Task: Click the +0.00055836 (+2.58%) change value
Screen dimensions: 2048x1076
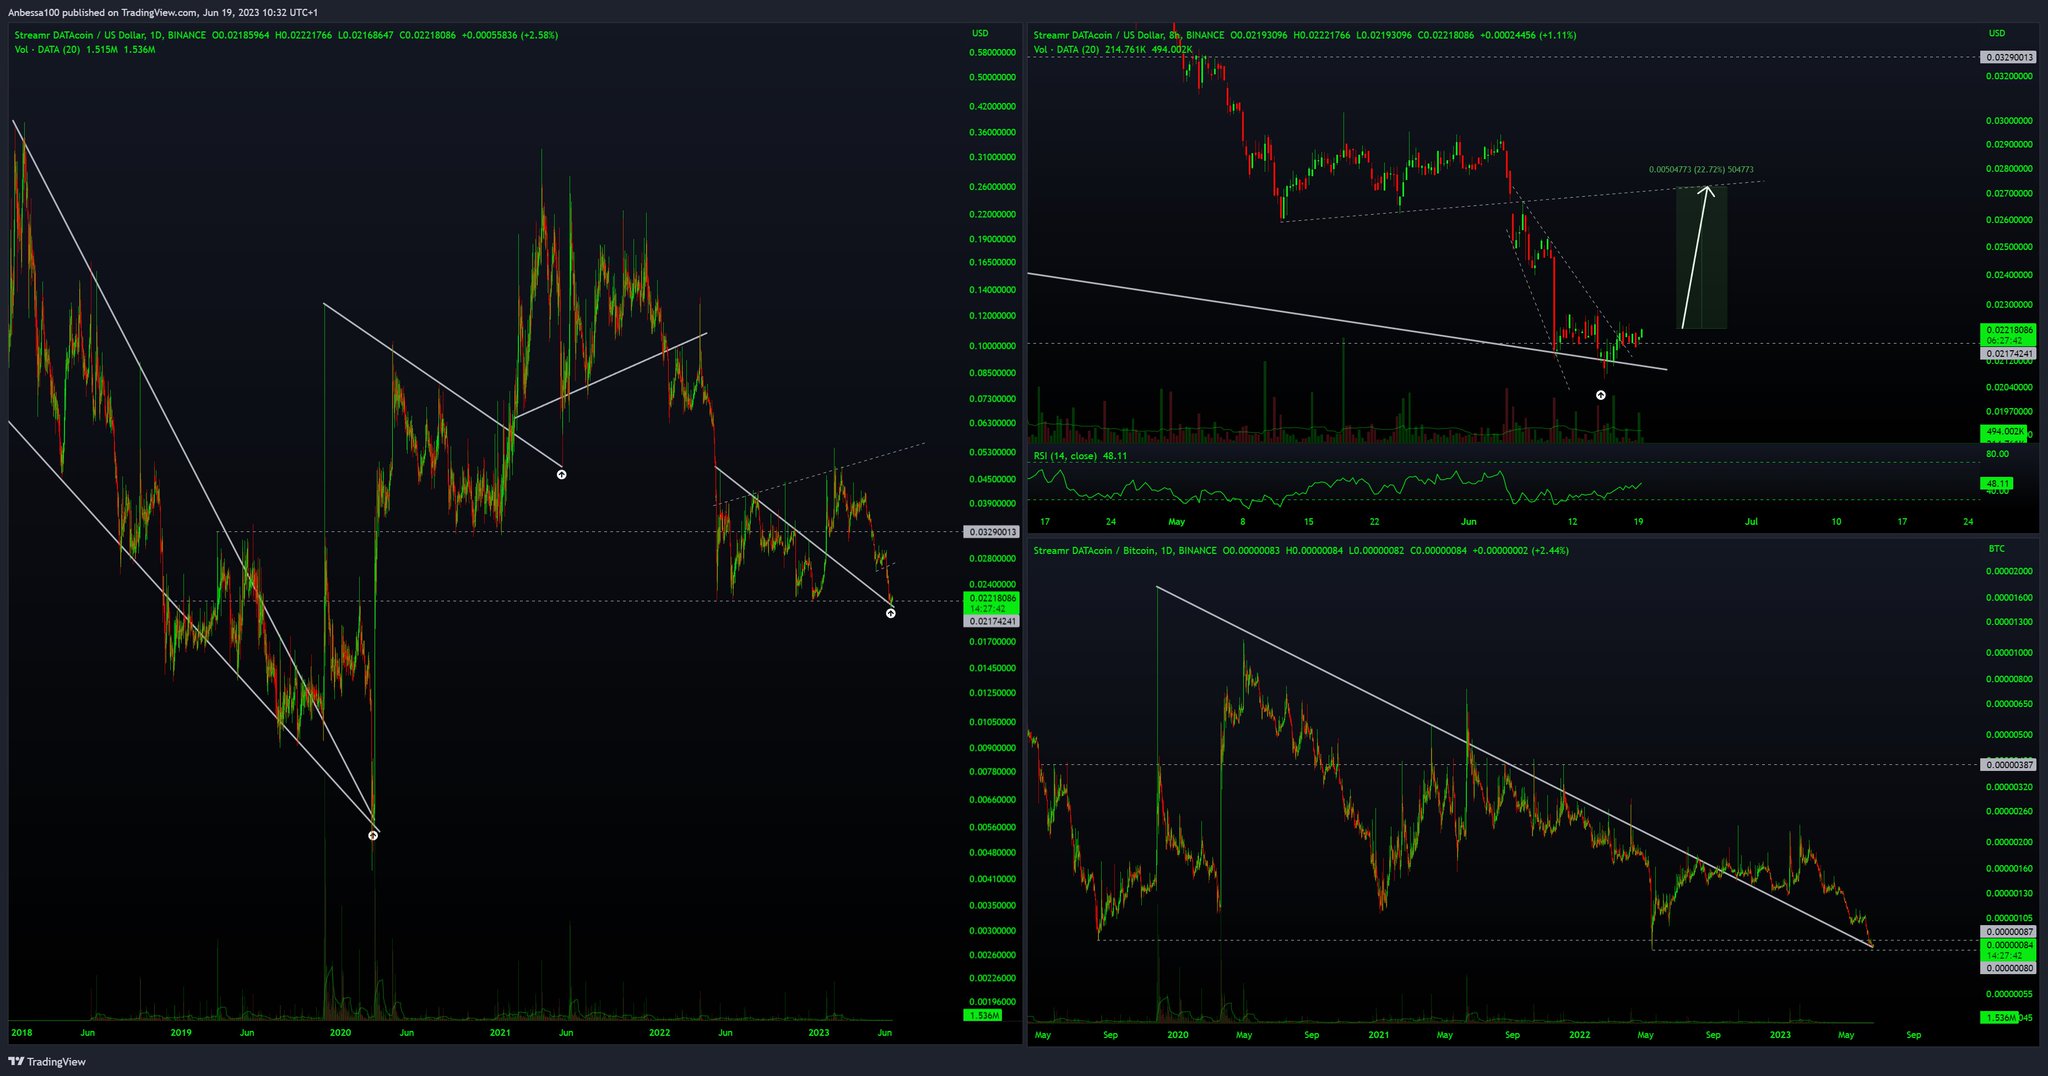Action: coord(510,35)
